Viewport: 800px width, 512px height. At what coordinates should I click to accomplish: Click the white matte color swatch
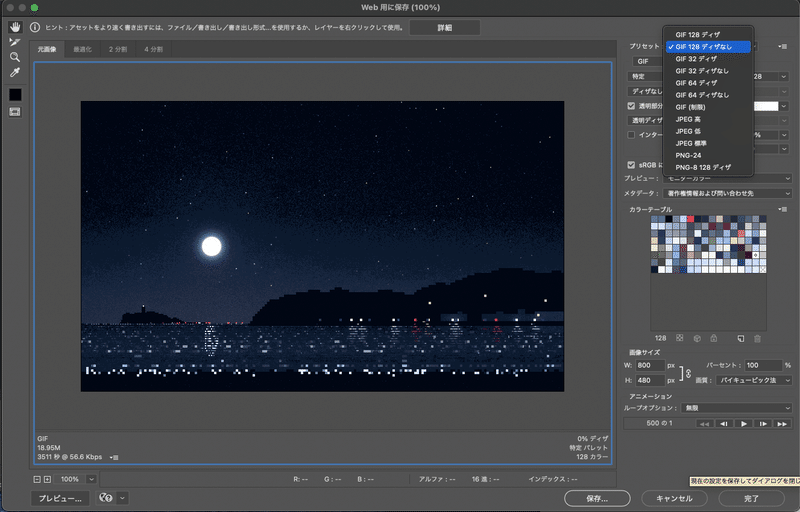tap(766, 106)
